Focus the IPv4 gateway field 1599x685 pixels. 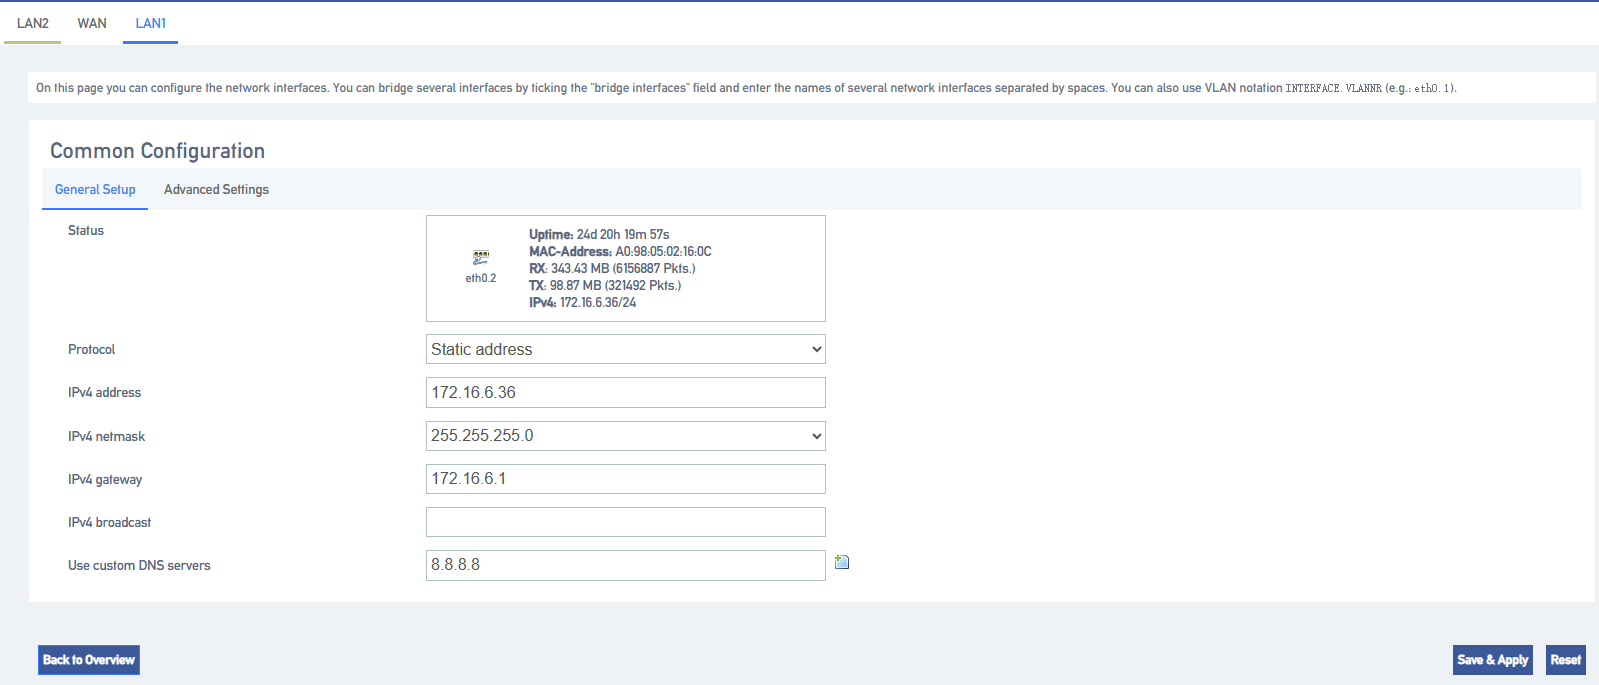(x=626, y=479)
